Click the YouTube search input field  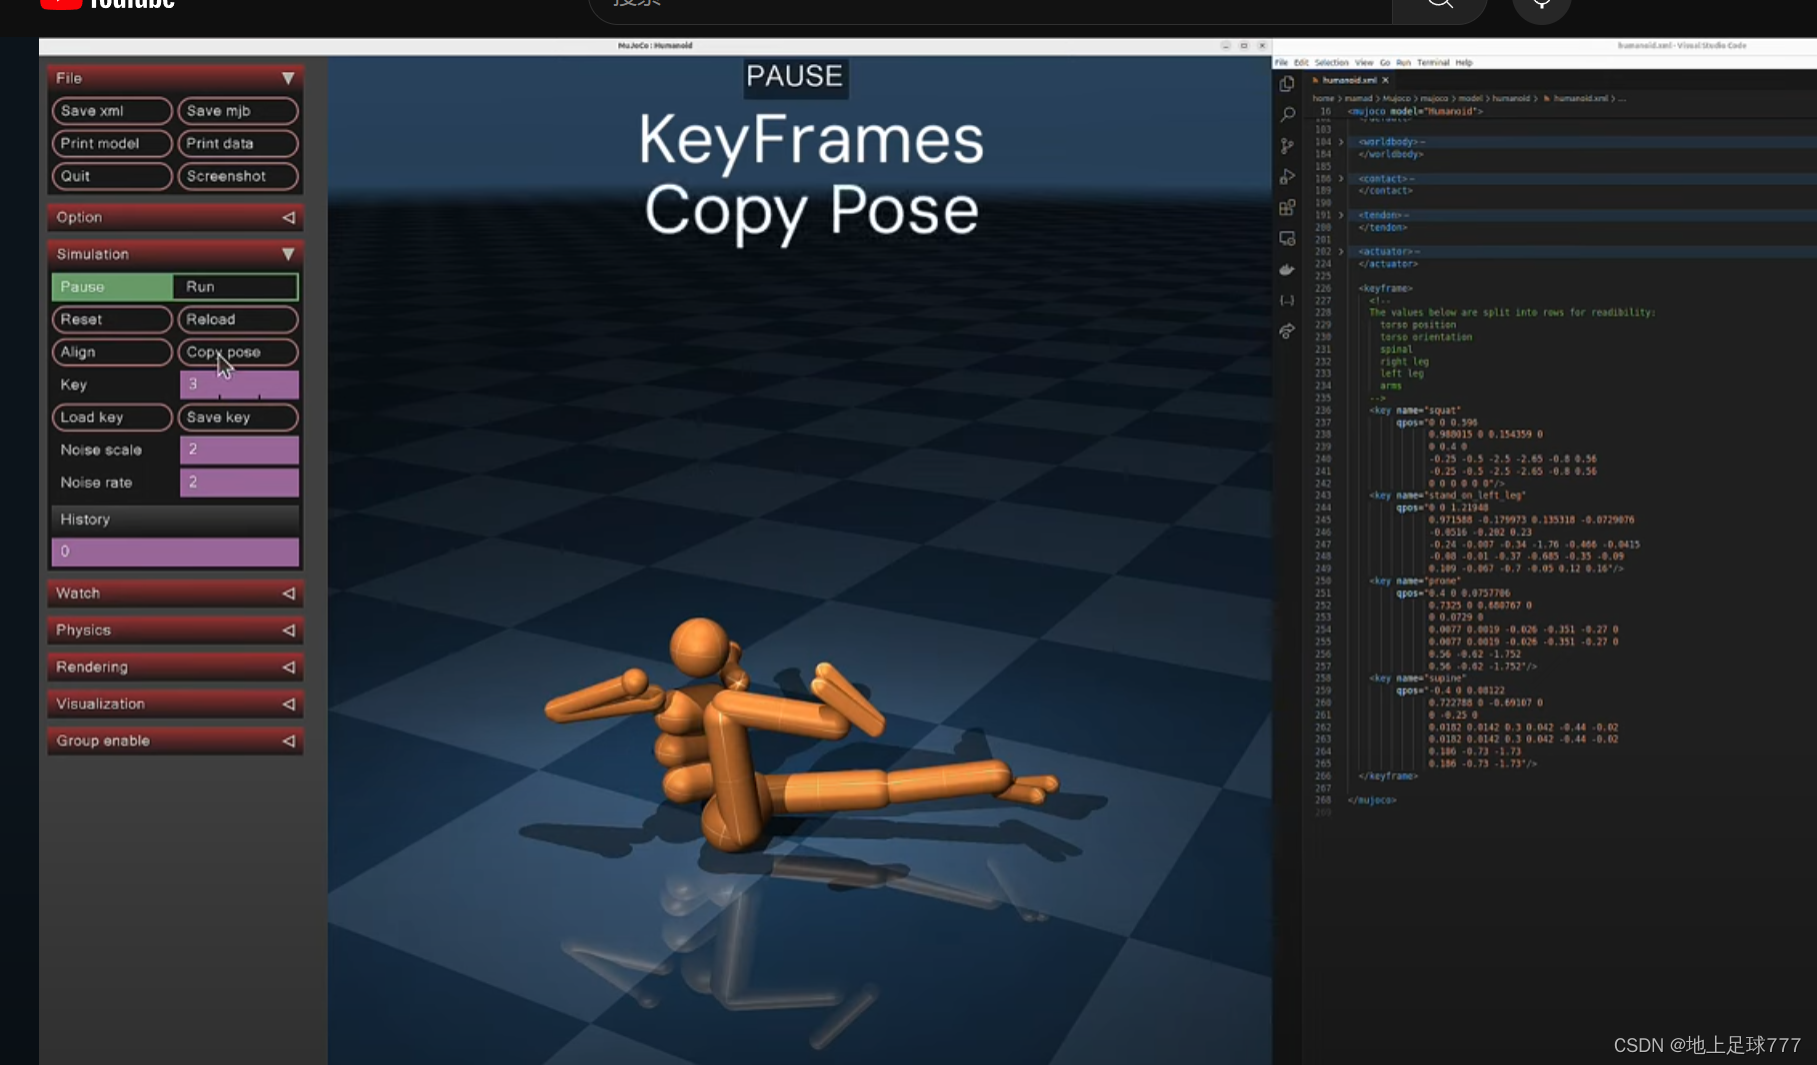point(990,5)
